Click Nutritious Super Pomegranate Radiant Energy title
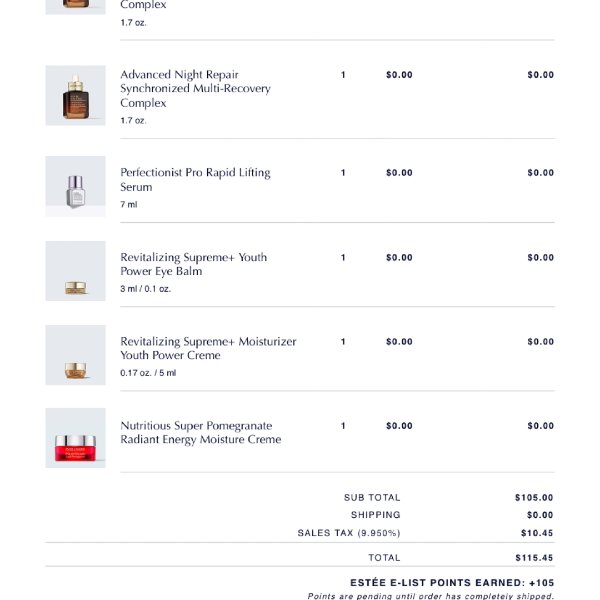Viewport: 600px width, 600px height. [201, 432]
